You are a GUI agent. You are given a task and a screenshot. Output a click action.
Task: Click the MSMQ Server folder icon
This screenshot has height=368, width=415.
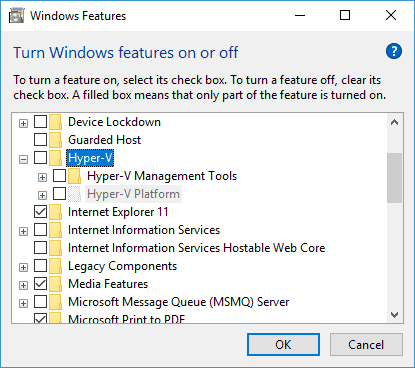pyautogui.click(x=55, y=302)
